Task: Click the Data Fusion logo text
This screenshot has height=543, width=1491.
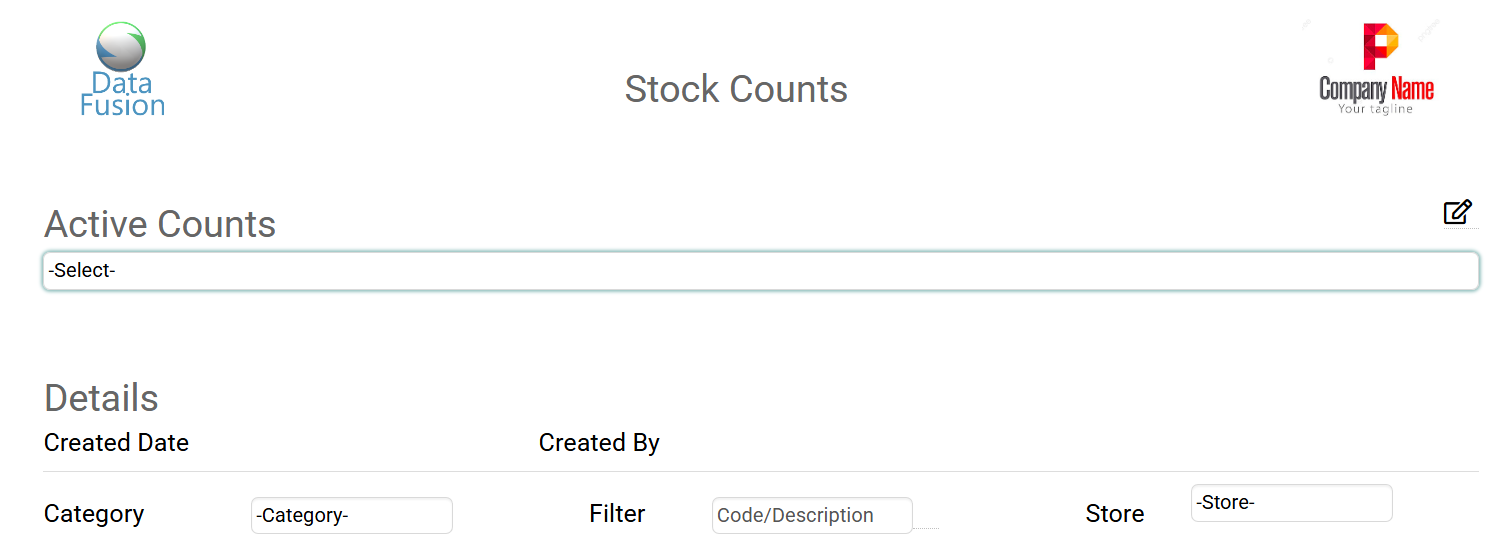Action: pyautogui.click(x=122, y=94)
